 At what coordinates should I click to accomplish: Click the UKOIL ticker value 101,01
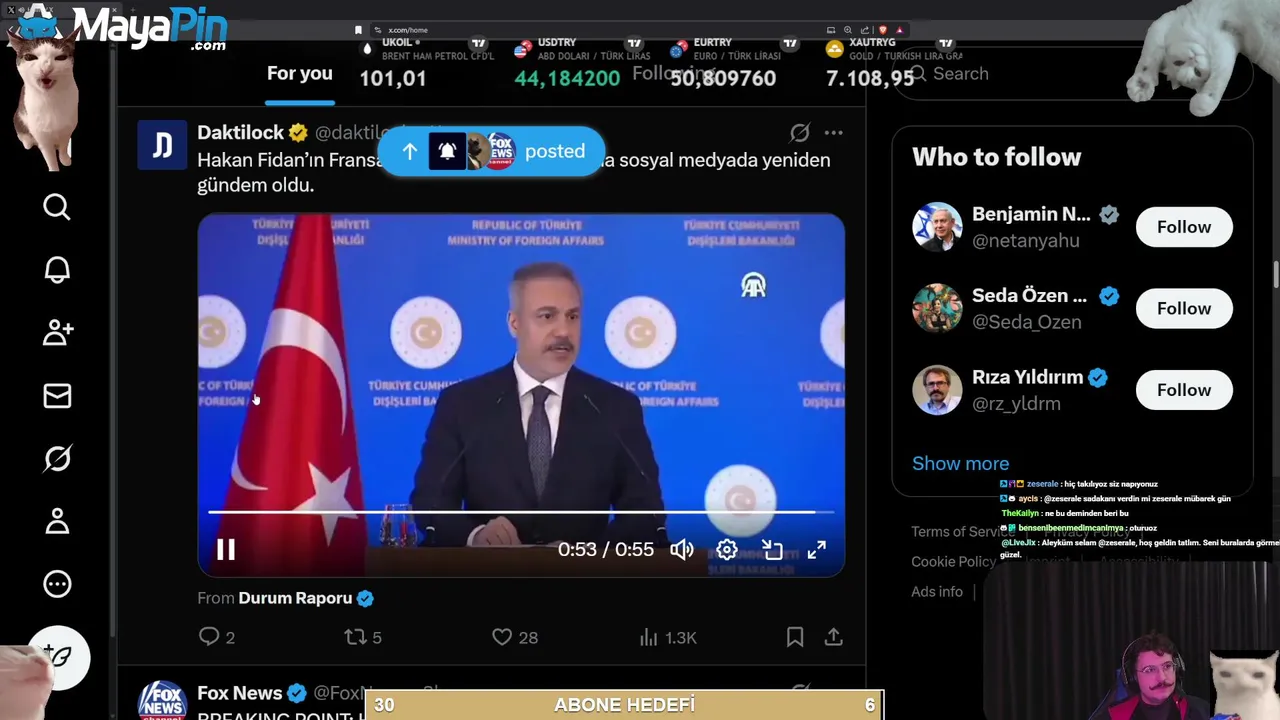click(x=393, y=78)
